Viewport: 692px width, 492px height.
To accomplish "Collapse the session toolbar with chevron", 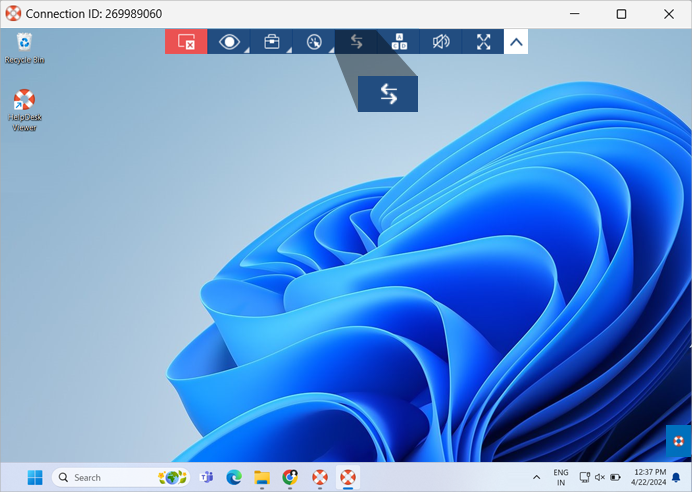I will 516,42.
